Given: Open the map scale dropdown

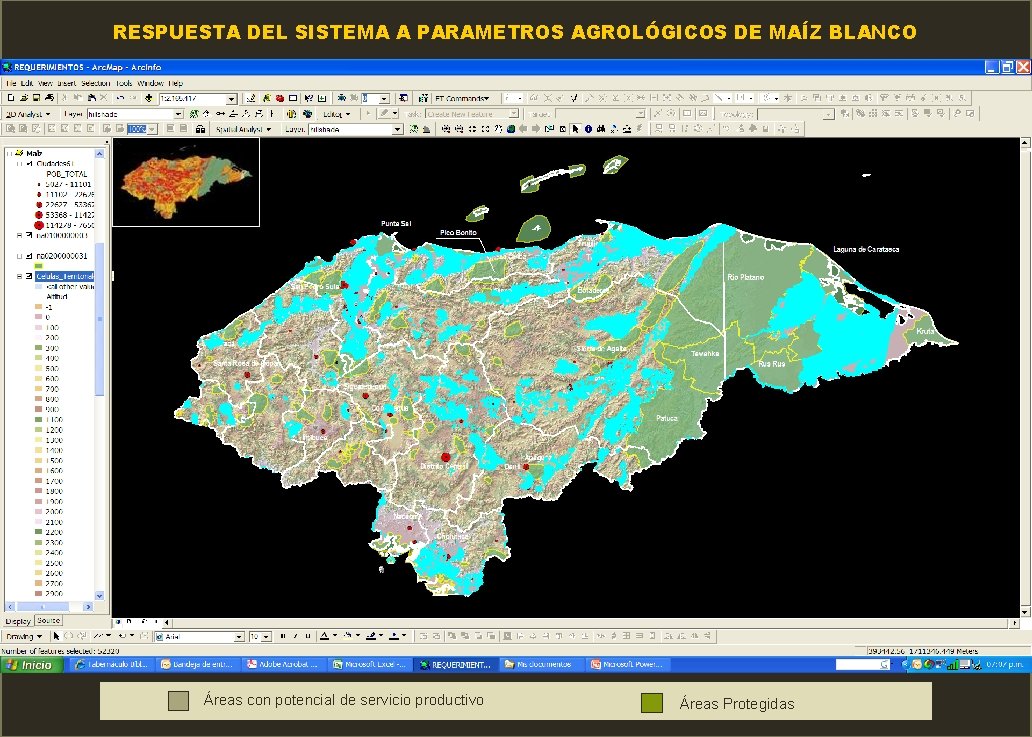Looking at the screenshot, I should tap(231, 99).
